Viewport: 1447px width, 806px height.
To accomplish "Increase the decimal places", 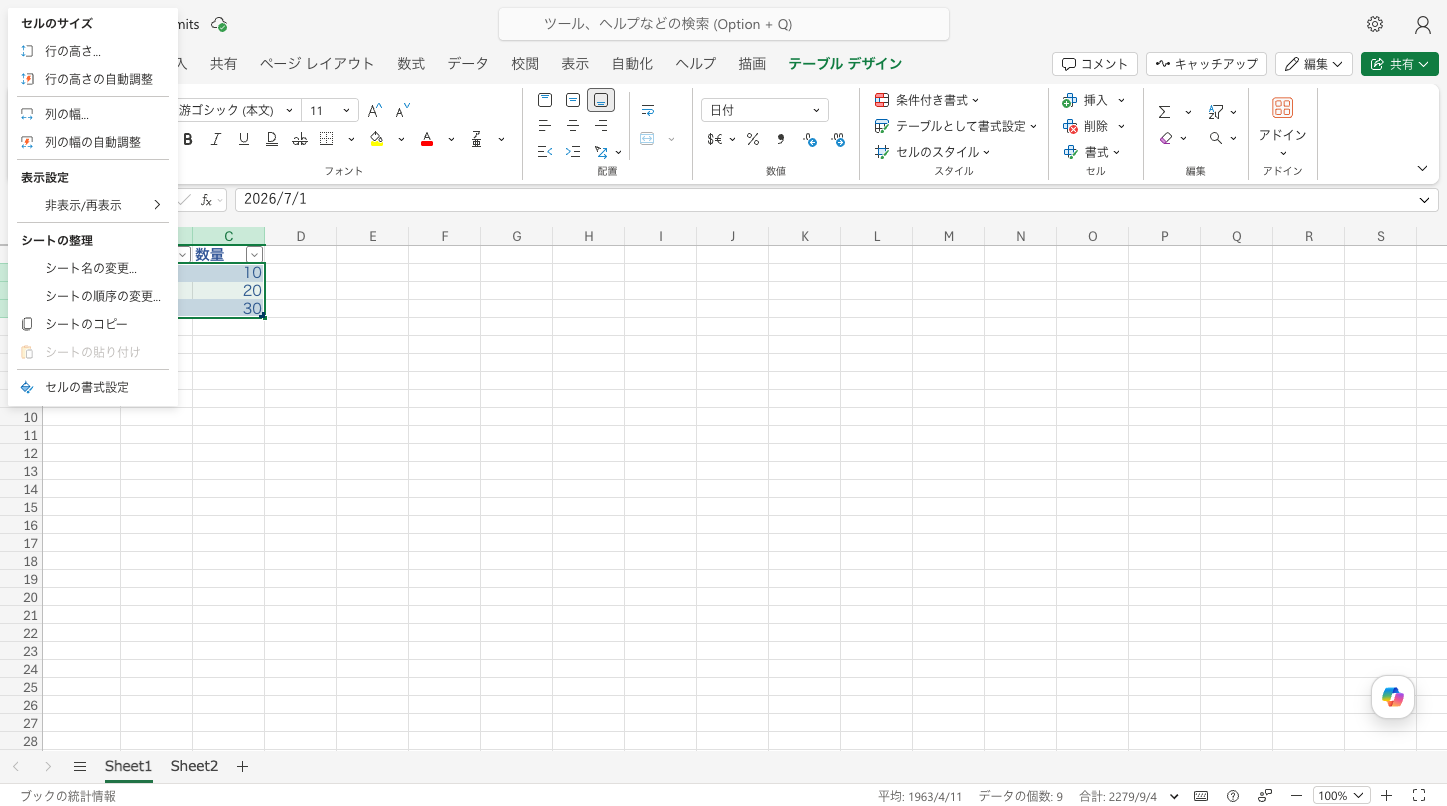I will coord(837,139).
